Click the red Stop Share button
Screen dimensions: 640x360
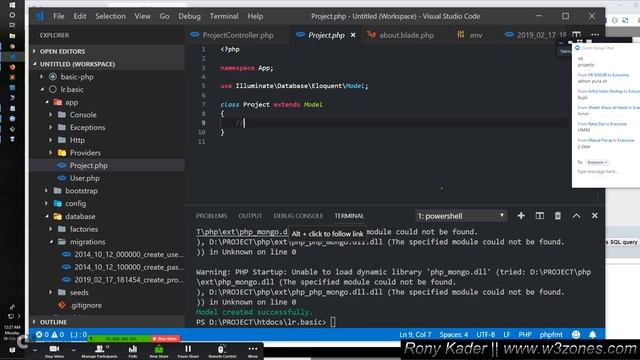165,339
